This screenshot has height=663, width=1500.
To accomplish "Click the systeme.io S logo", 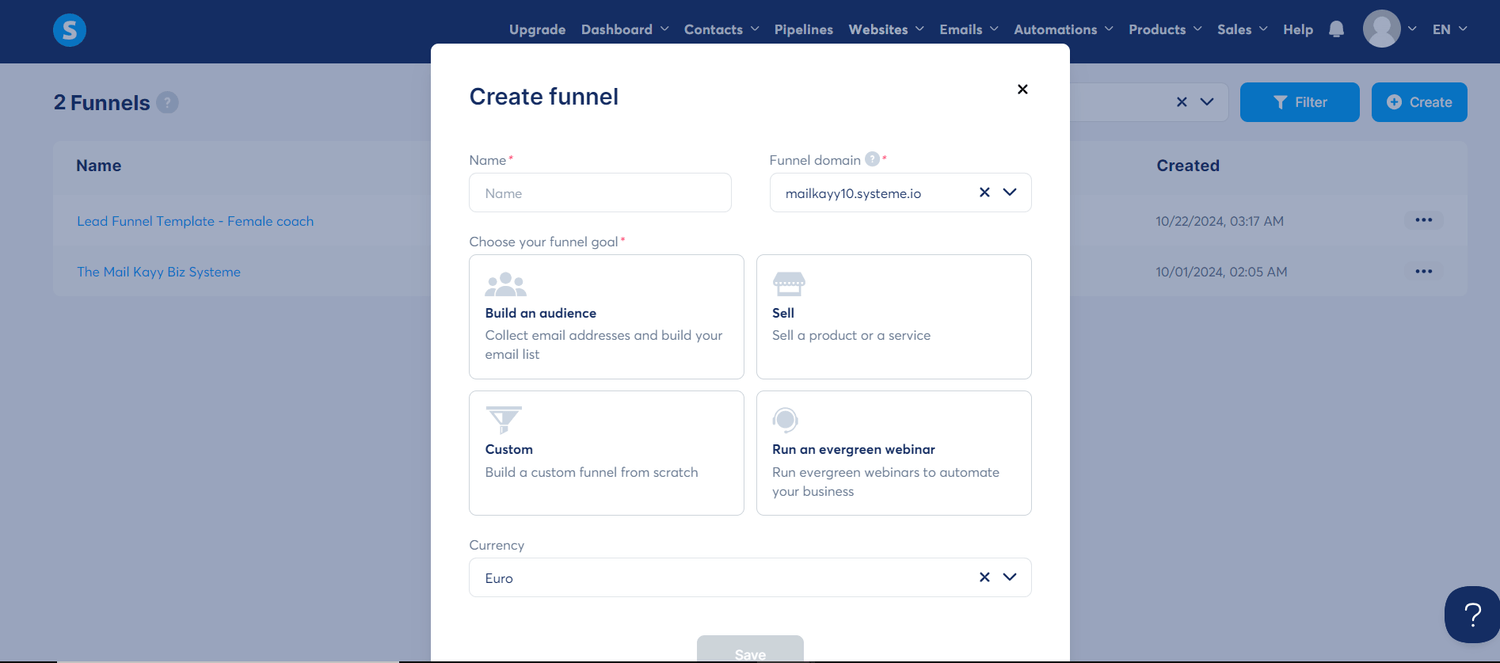I will click(x=70, y=30).
